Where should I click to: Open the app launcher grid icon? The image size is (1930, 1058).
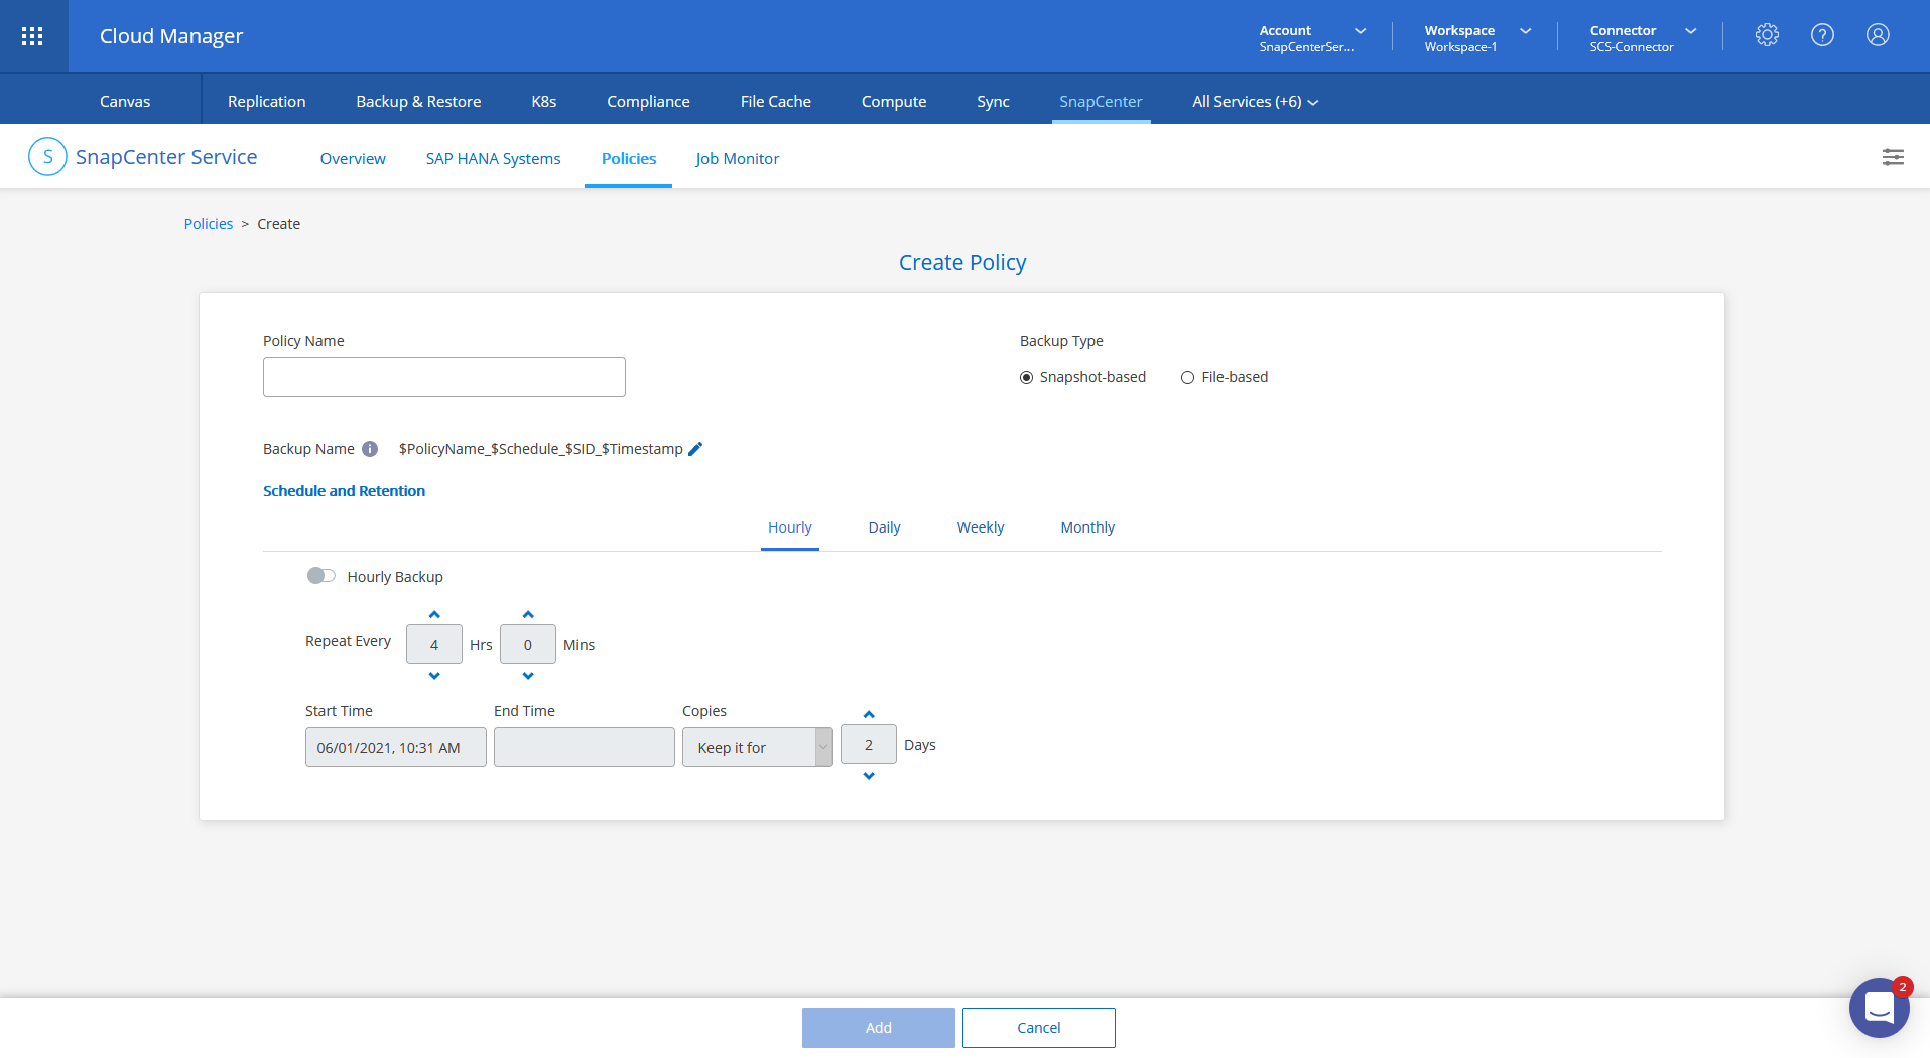tap(32, 36)
